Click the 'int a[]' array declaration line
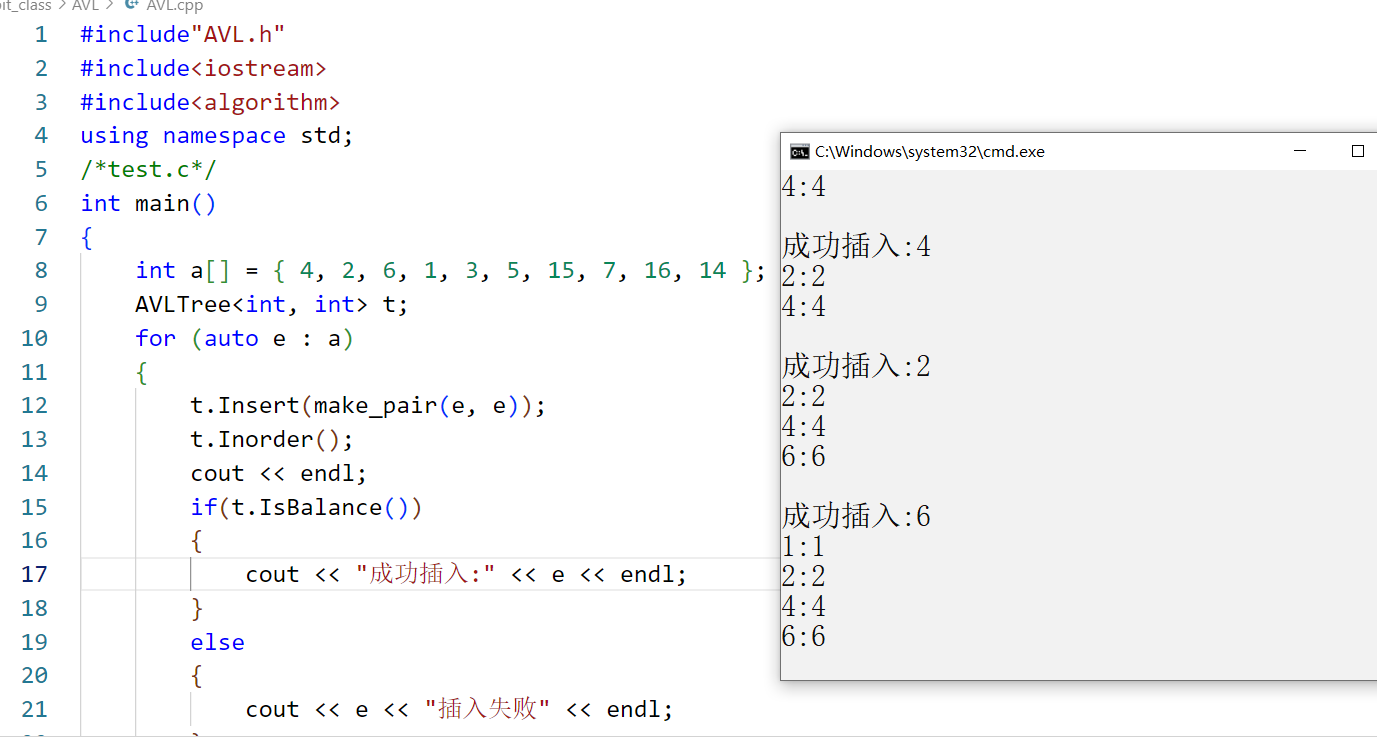The width and height of the screenshot is (1377, 741). coord(451,271)
